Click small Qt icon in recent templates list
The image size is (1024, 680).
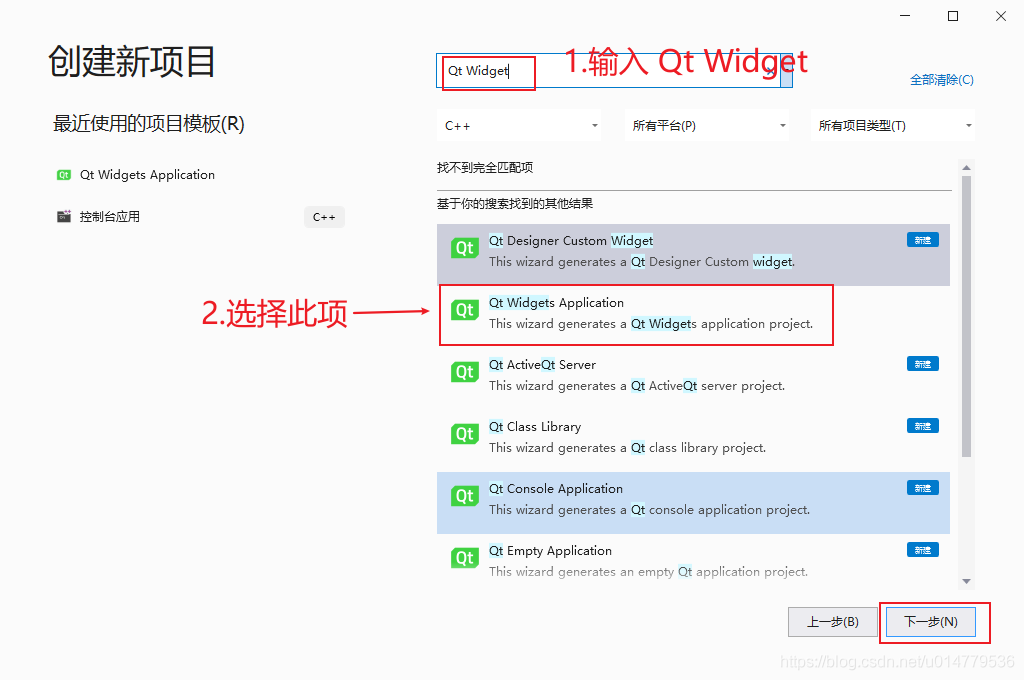(63, 175)
